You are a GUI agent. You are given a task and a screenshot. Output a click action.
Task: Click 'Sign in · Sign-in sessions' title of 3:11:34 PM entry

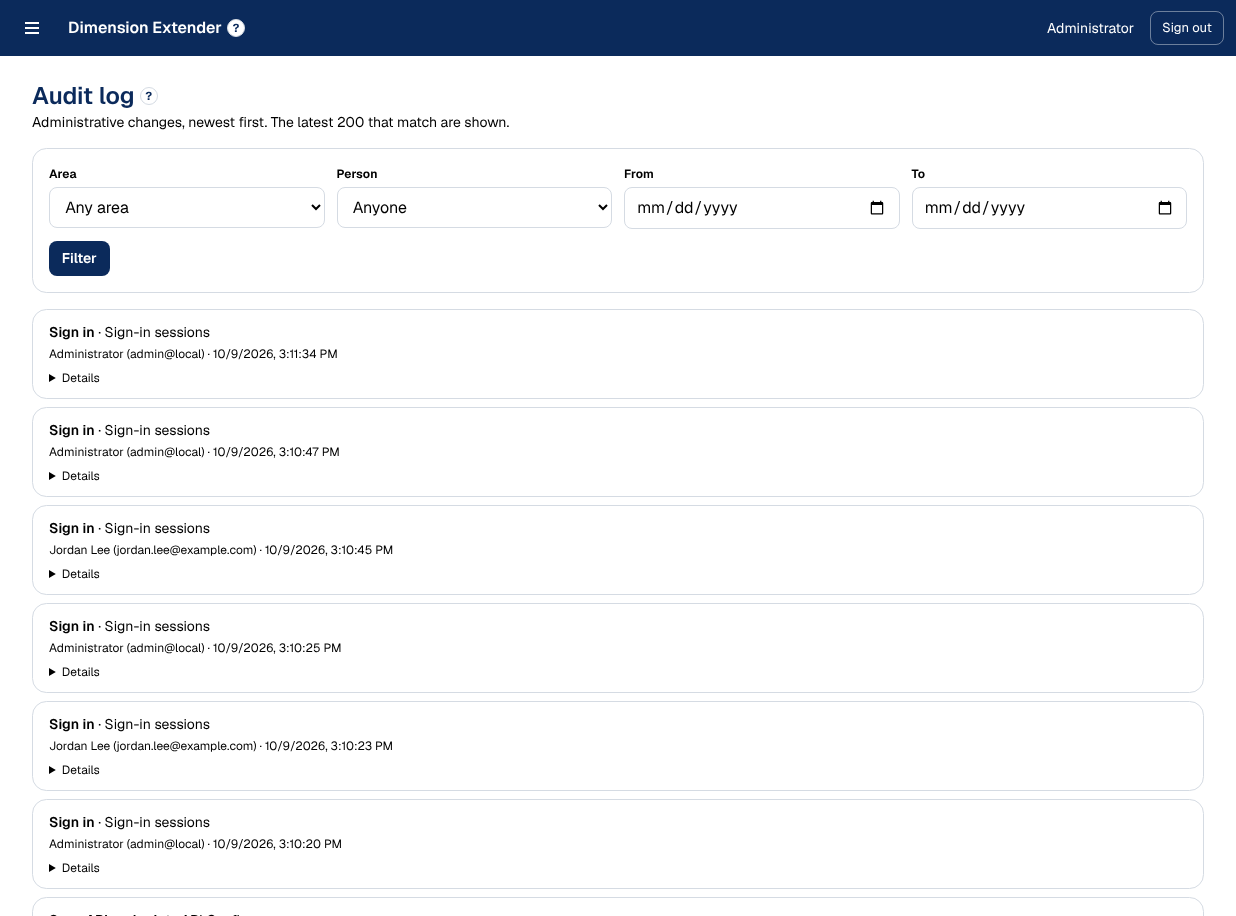click(130, 332)
